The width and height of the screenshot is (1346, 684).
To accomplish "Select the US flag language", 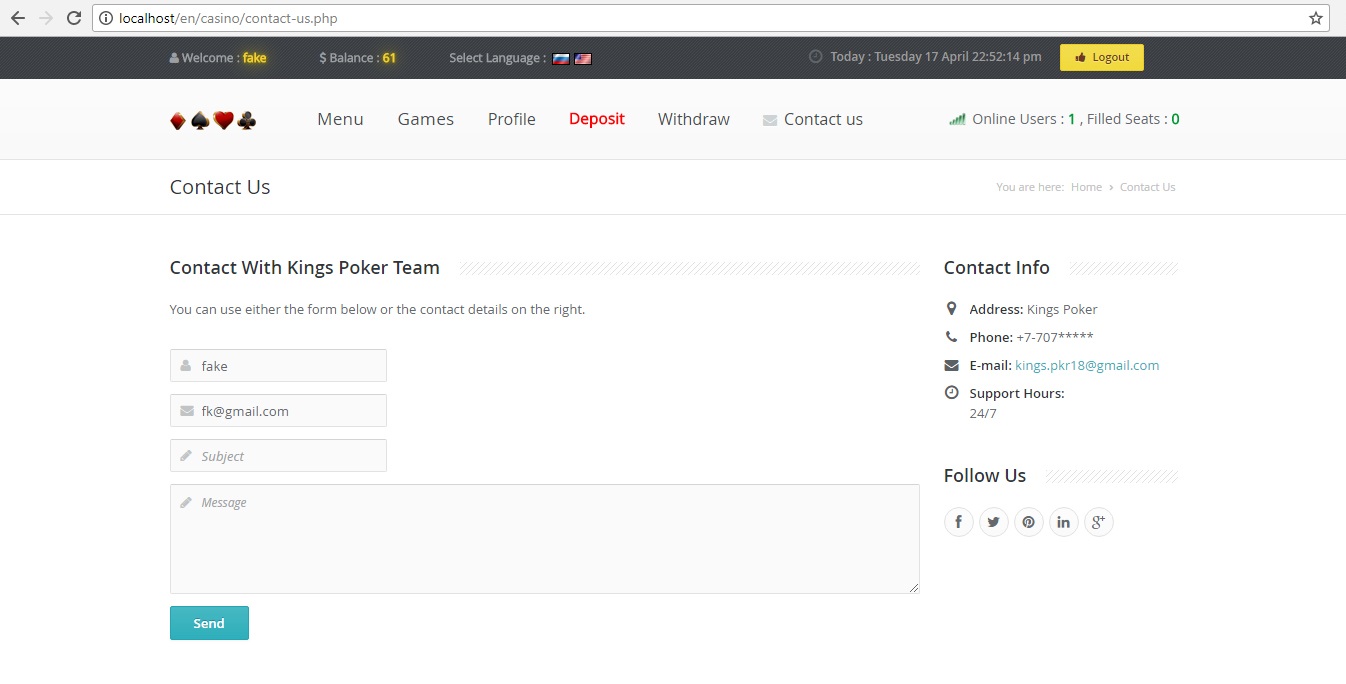I will point(583,59).
